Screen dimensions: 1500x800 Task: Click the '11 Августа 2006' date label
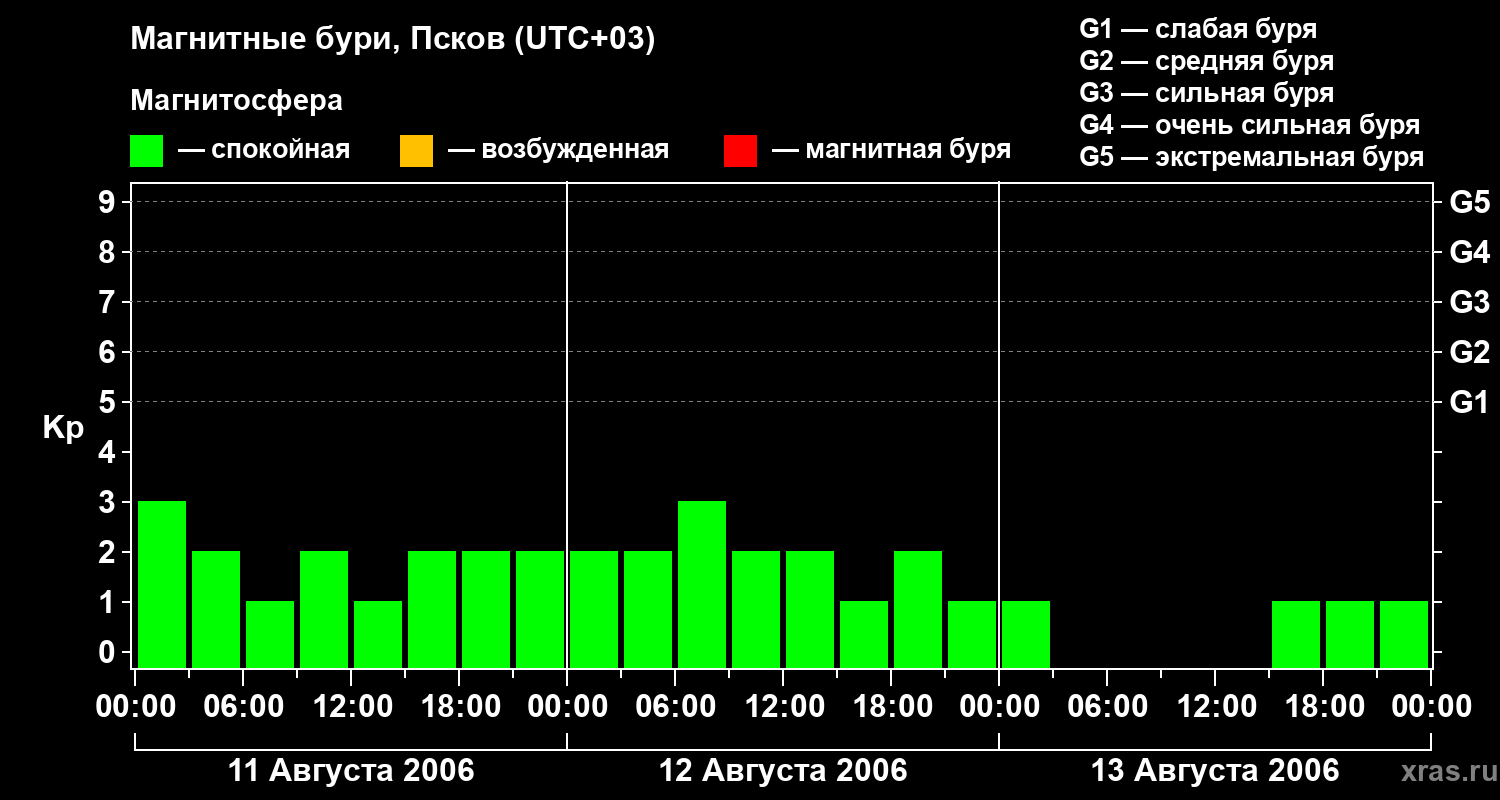pyautogui.click(x=352, y=771)
